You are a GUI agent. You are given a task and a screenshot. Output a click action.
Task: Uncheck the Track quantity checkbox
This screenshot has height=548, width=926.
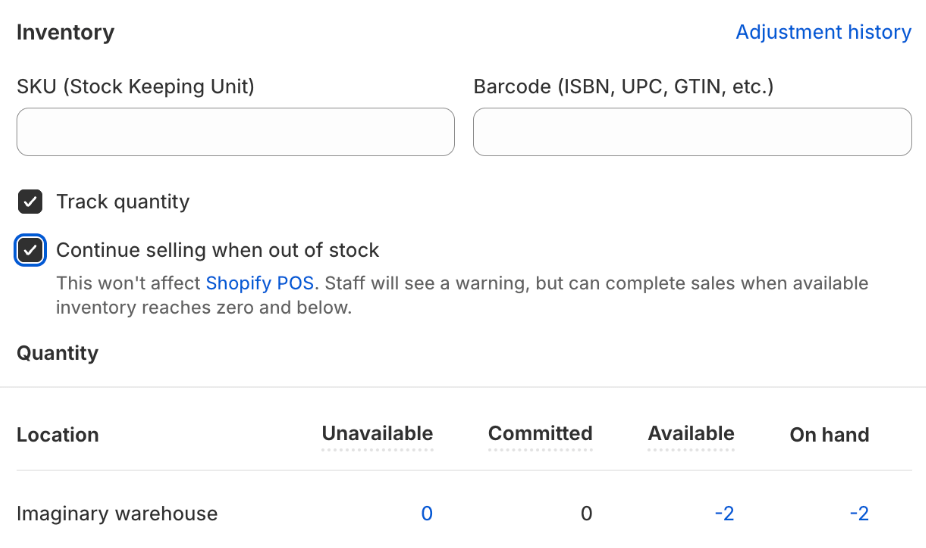coord(30,202)
